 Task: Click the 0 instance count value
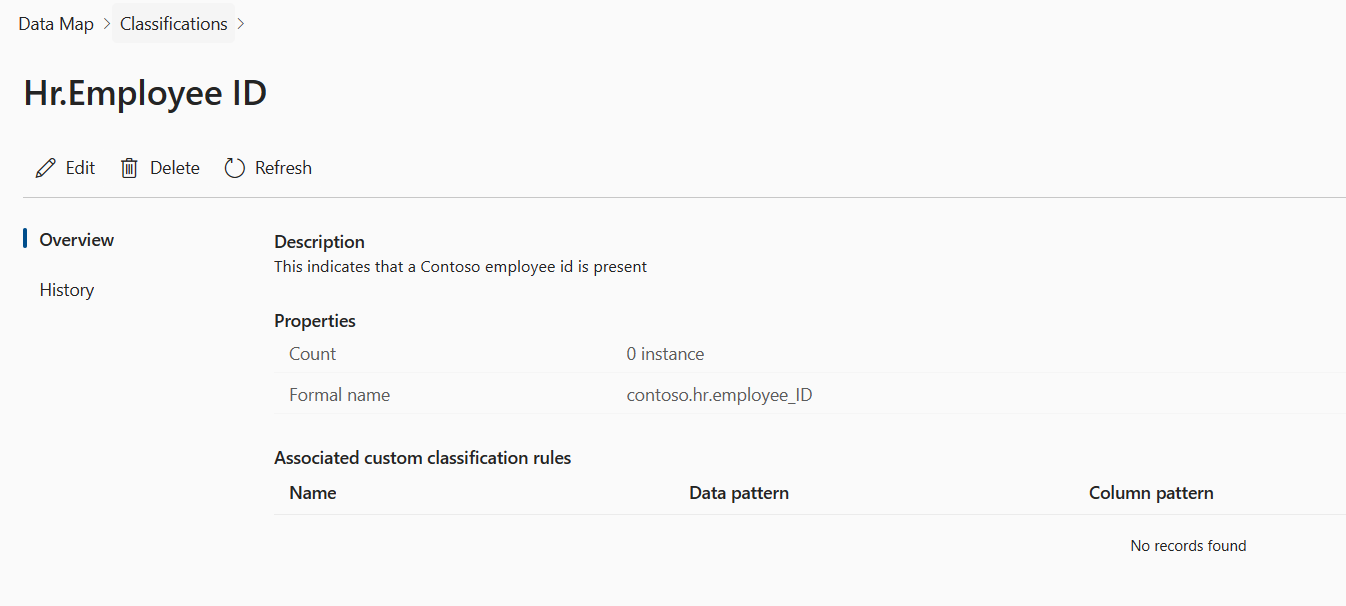[x=665, y=354]
